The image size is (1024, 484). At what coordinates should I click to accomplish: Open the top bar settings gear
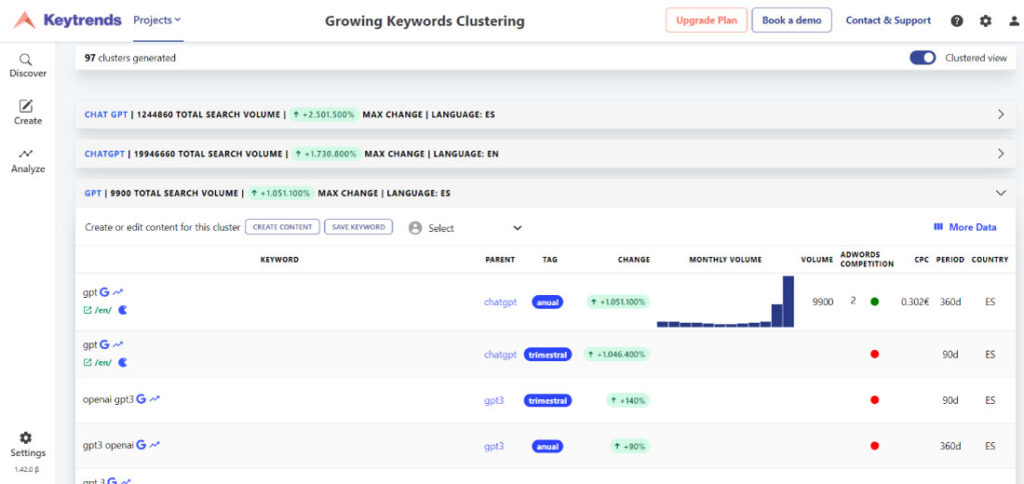pos(985,21)
